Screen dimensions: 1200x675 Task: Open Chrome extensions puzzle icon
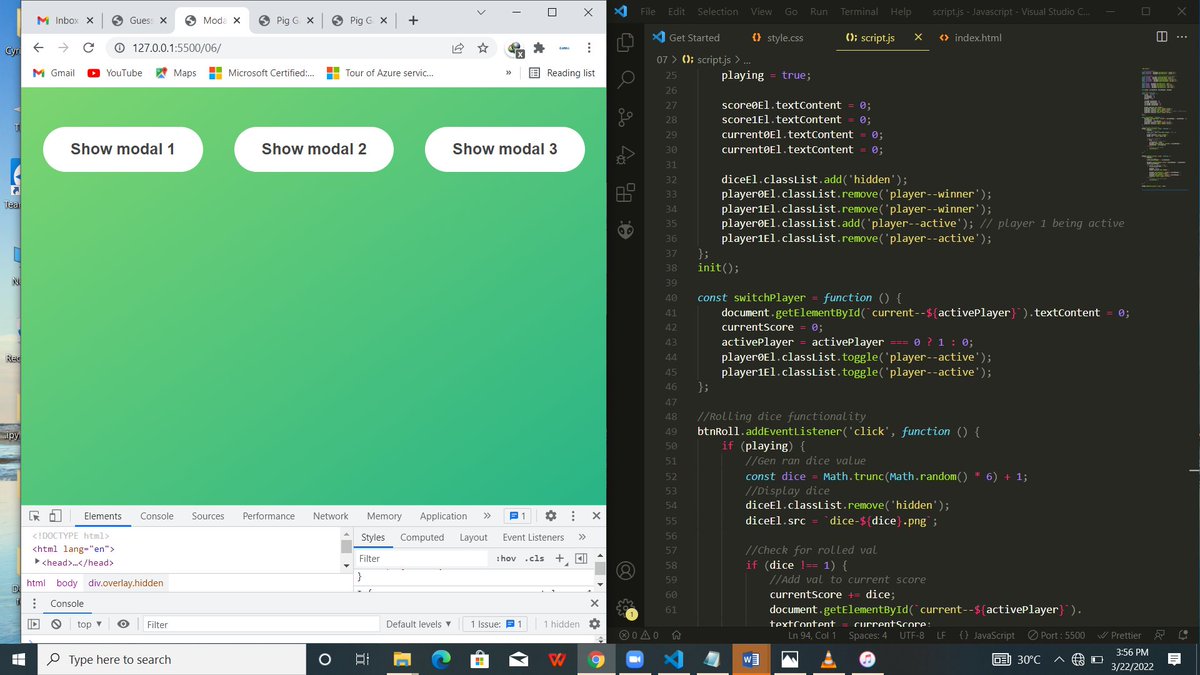[x=539, y=48]
